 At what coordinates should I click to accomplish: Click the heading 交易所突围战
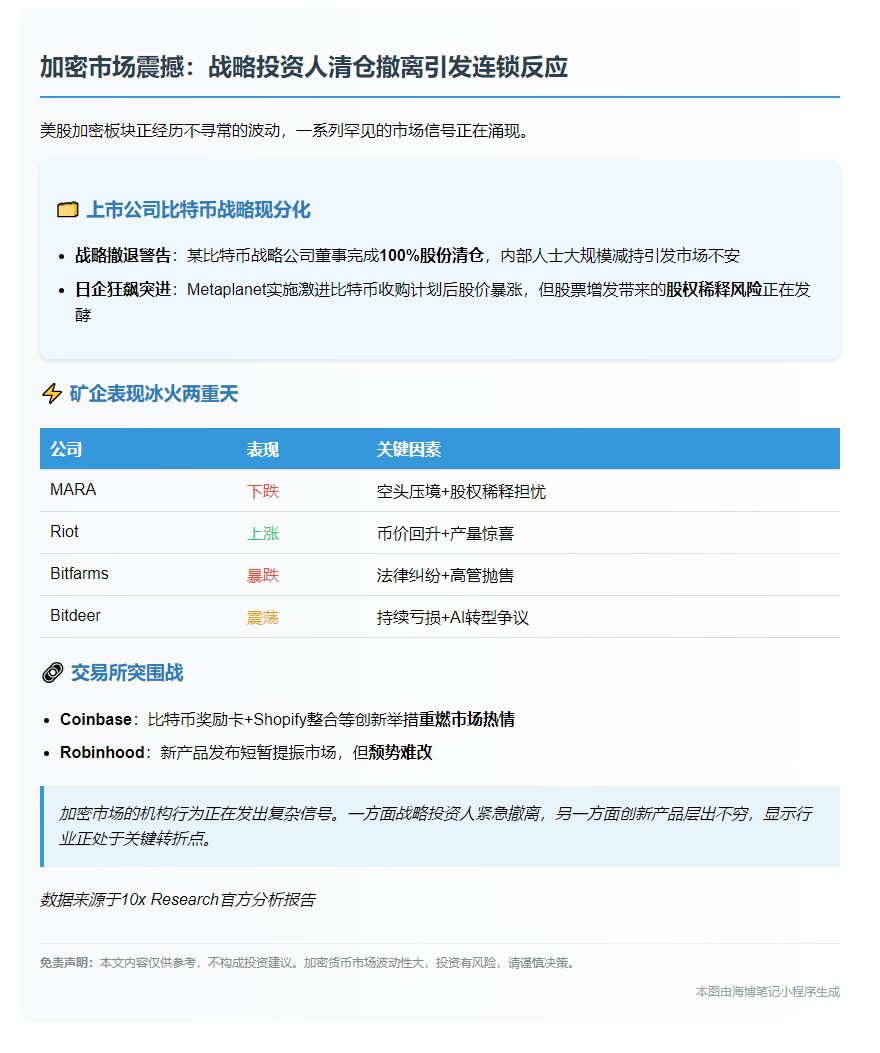pos(127,672)
